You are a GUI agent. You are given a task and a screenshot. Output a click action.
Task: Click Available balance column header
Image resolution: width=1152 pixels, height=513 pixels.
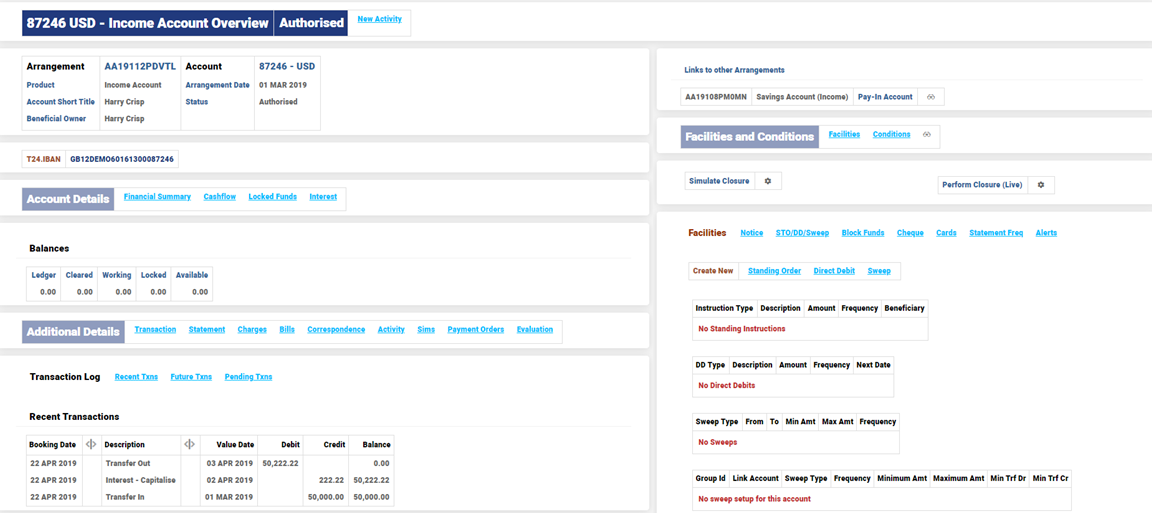tap(191, 275)
